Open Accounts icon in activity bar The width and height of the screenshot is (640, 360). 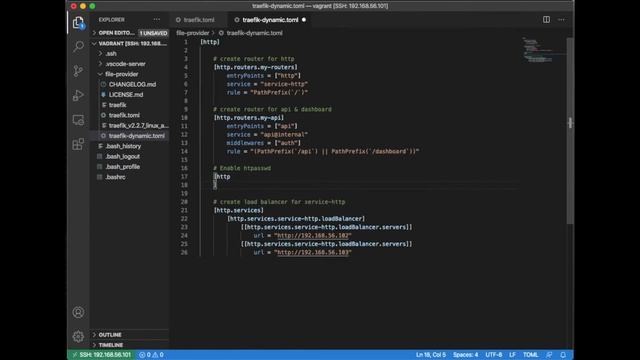pyautogui.click(x=78, y=312)
